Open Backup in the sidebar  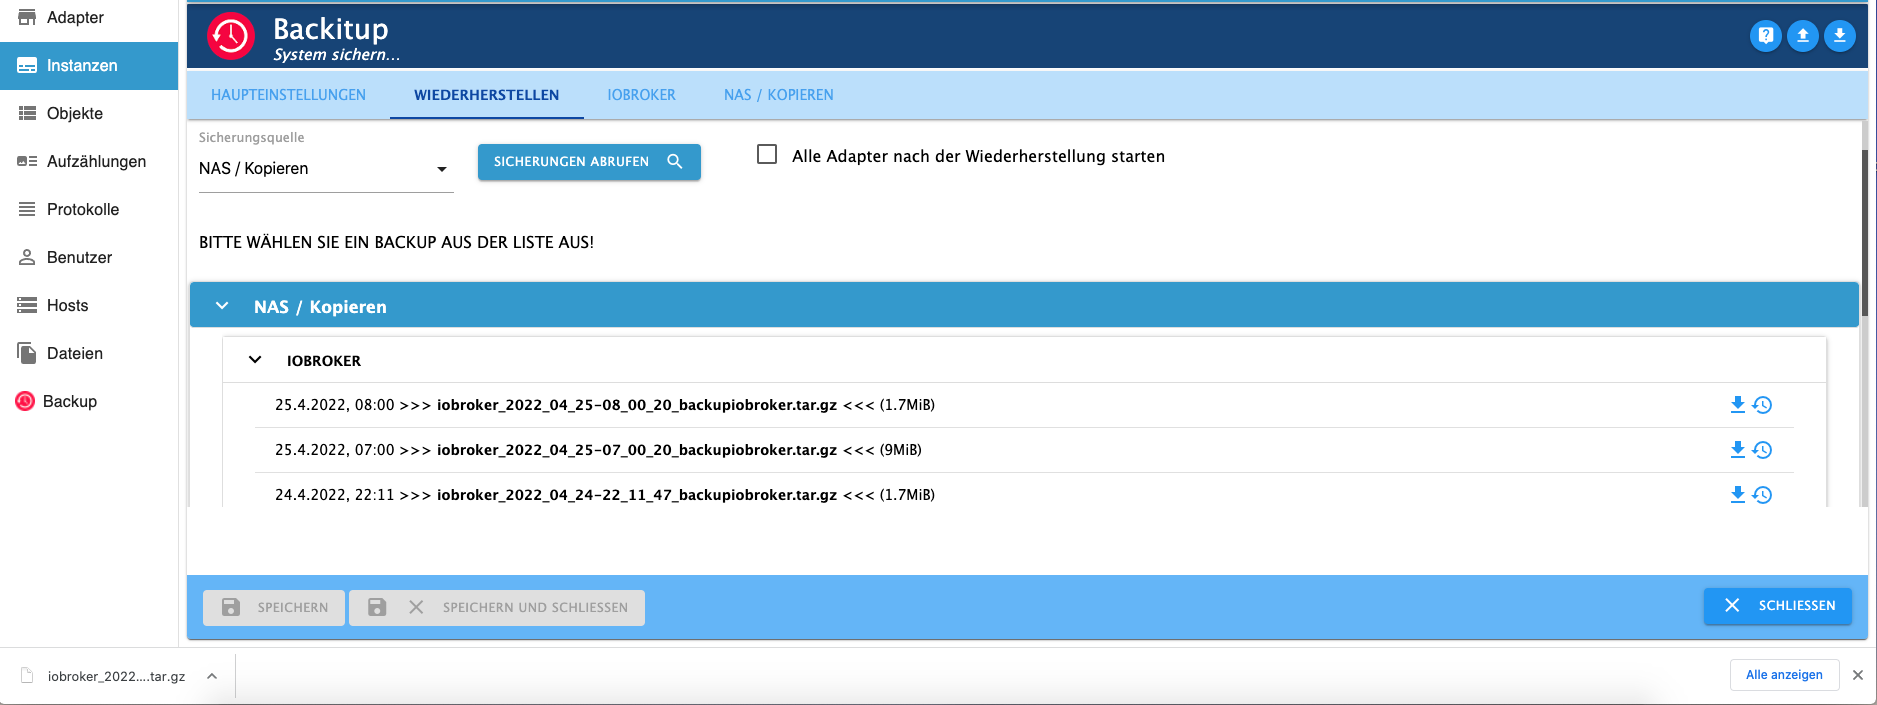pyautogui.click(x=89, y=402)
